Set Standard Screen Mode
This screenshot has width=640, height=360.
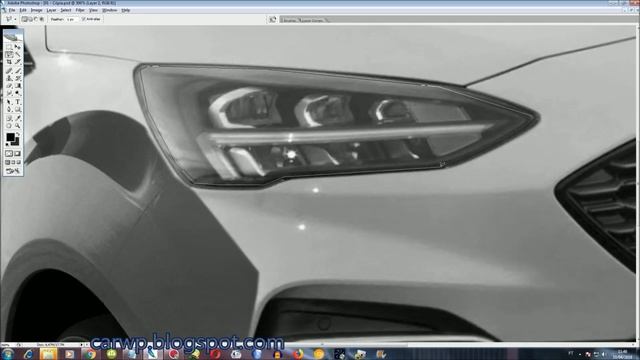point(7,162)
